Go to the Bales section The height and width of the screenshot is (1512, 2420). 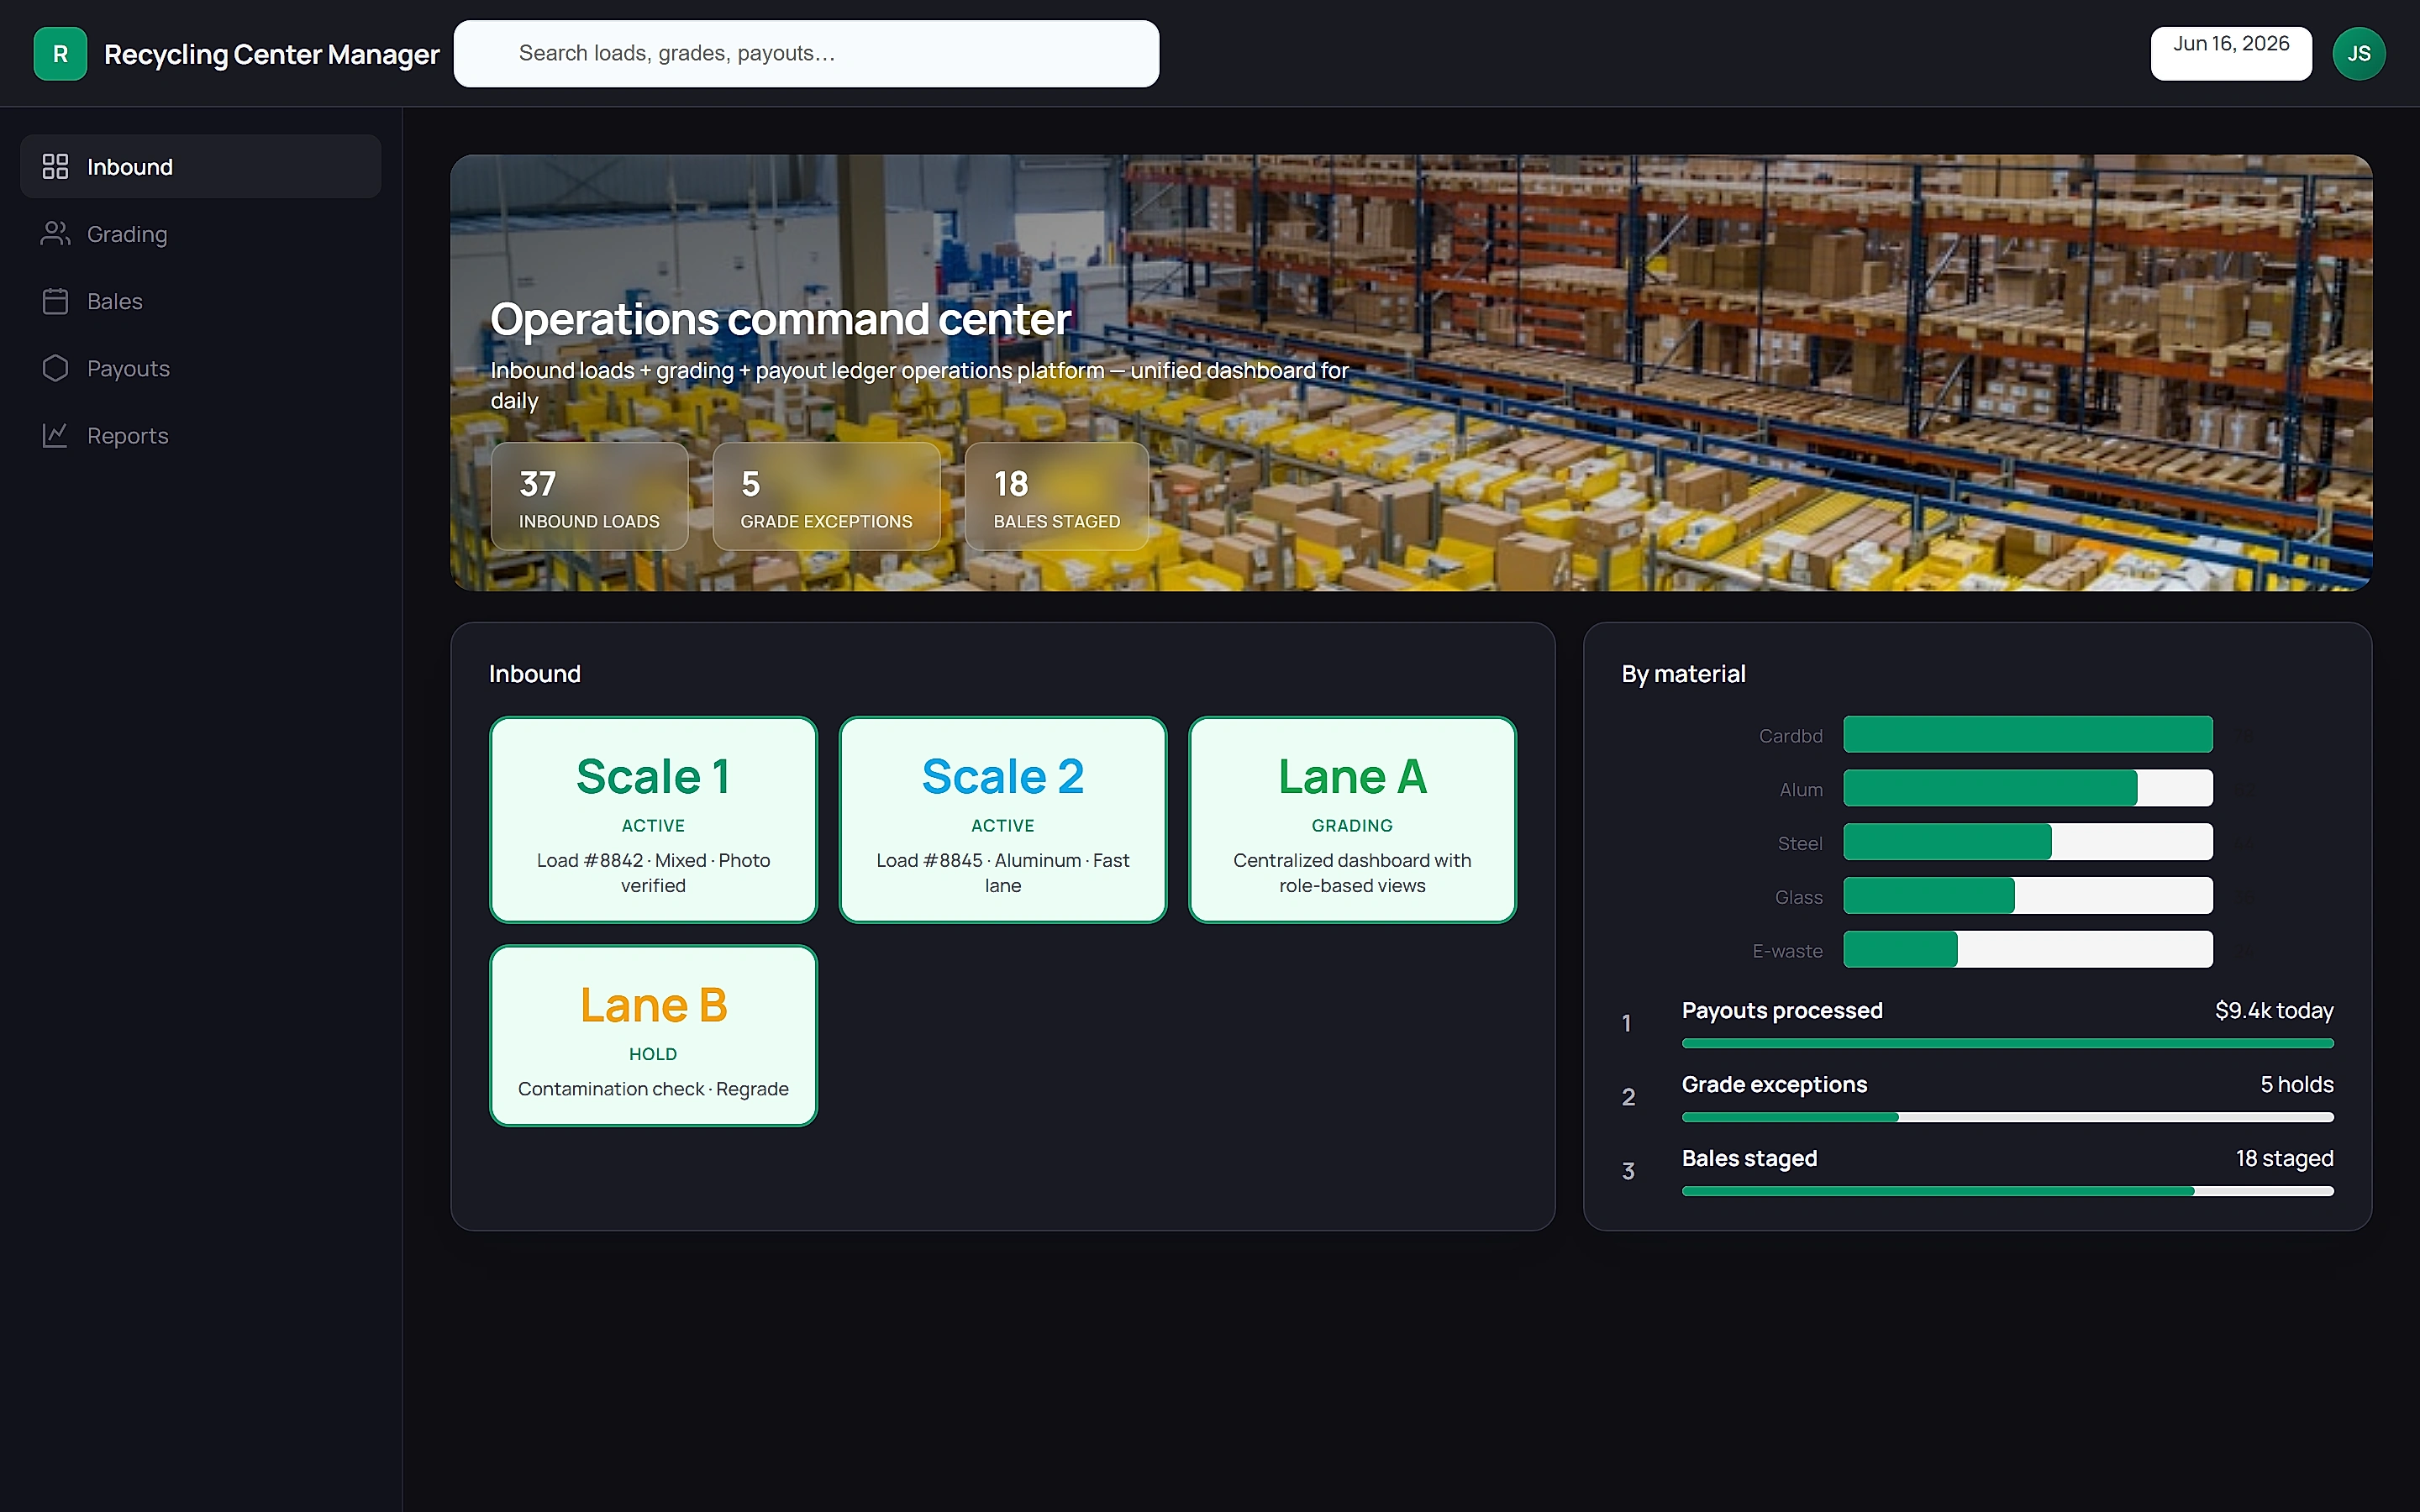pyautogui.click(x=200, y=301)
